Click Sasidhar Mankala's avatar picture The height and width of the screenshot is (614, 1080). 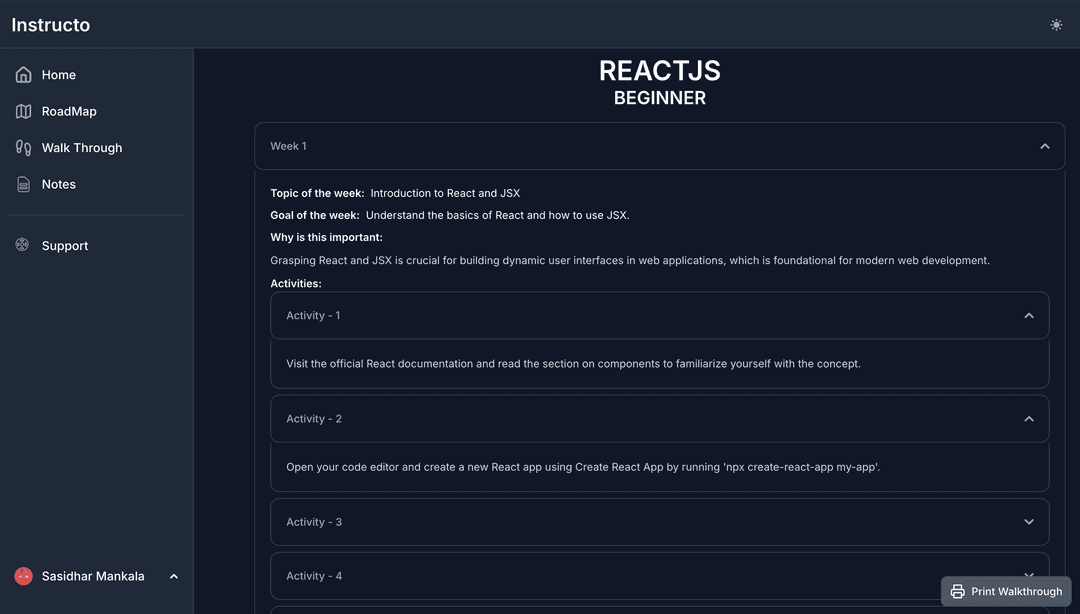pos(23,576)
